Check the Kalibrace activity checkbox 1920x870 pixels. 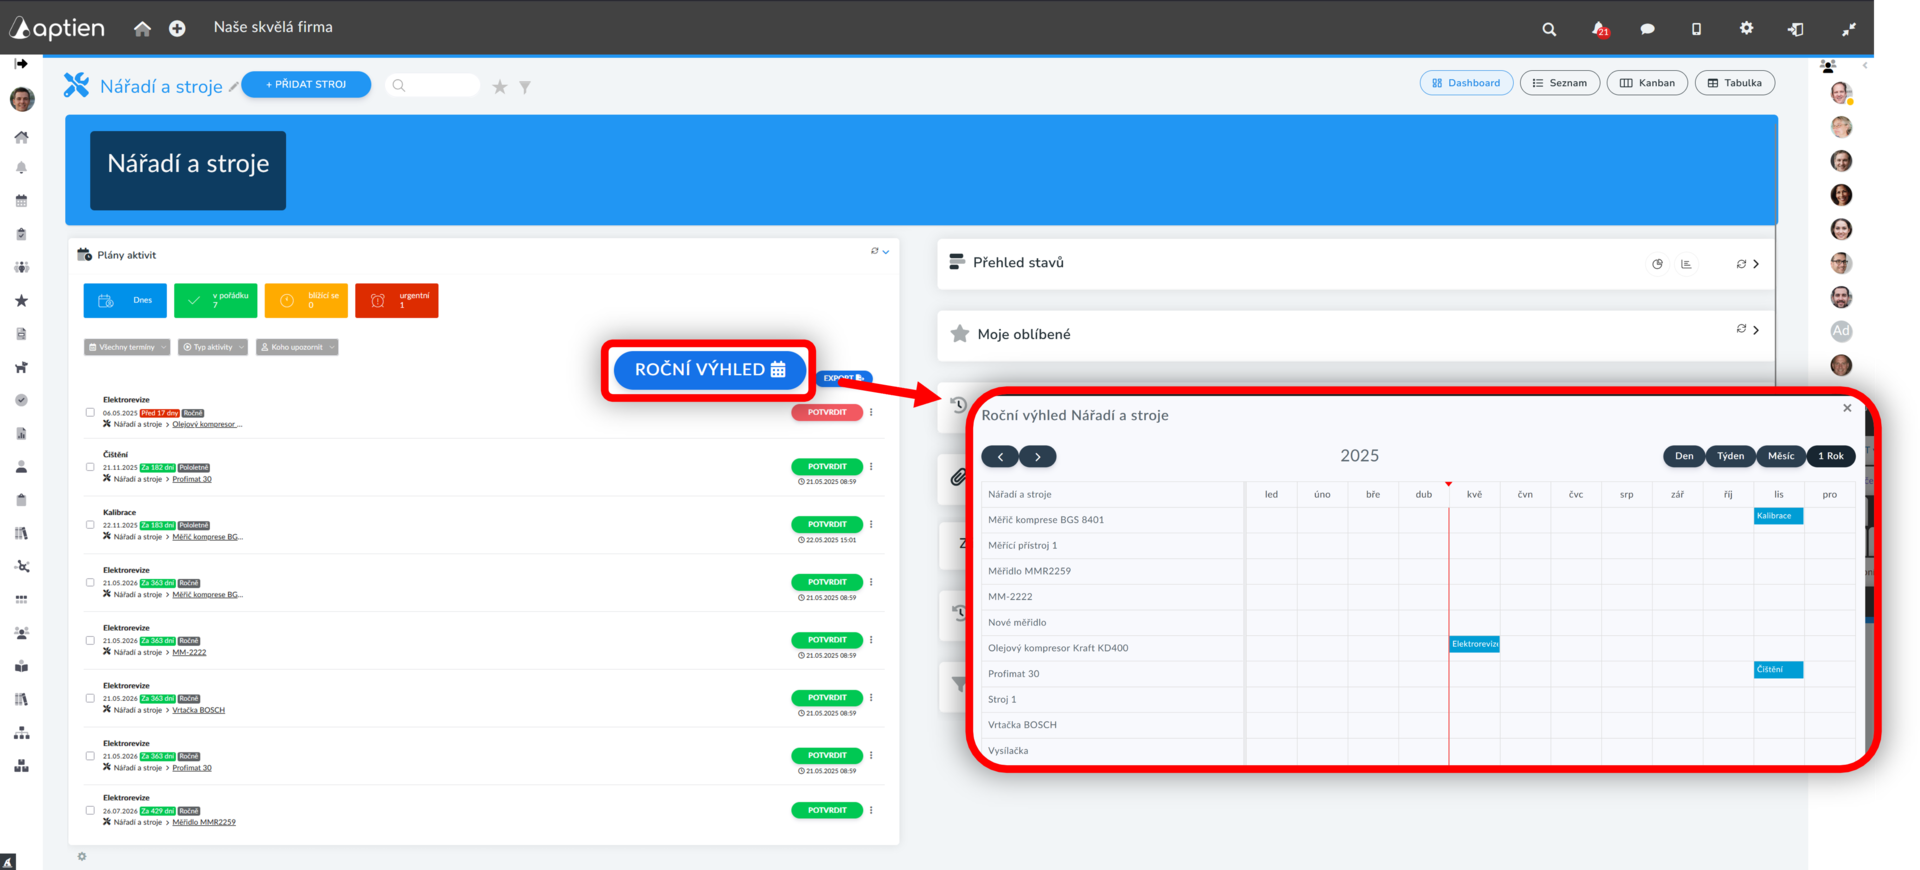[90, 525]
